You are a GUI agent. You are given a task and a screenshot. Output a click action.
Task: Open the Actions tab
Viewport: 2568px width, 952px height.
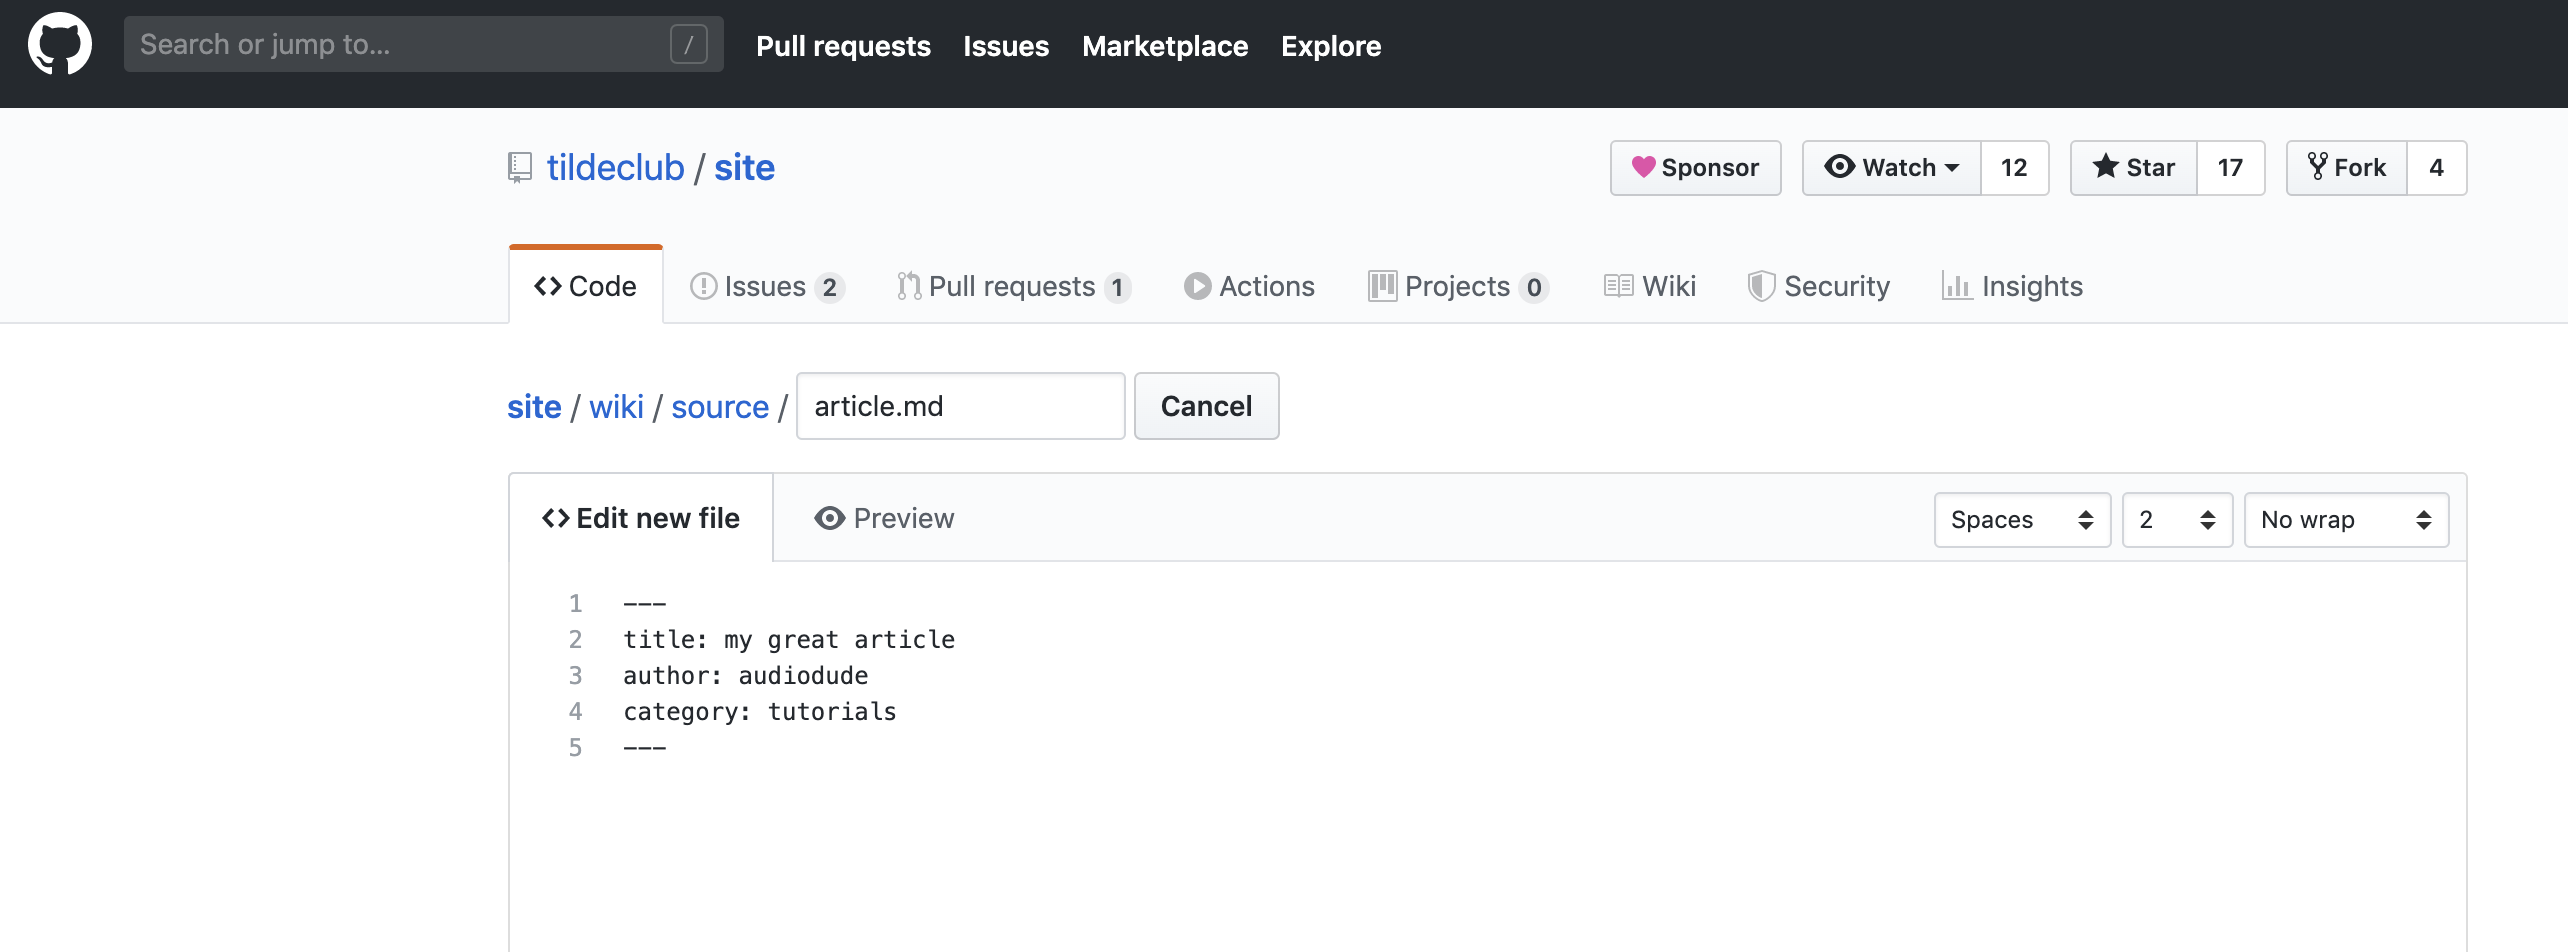click(x=1249, y=287)
